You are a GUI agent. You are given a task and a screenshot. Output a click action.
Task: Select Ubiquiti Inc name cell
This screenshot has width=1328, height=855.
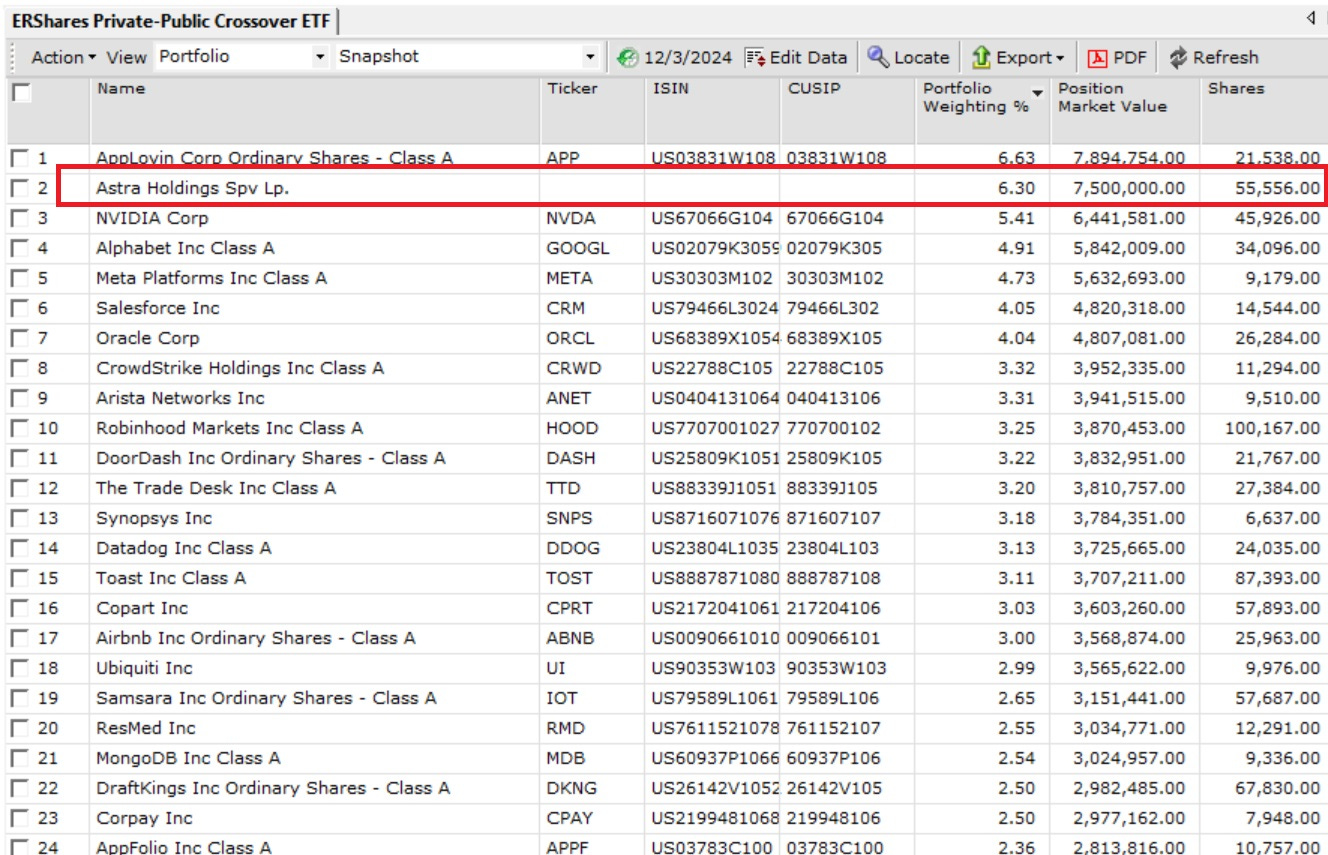[x=315, y=668]
